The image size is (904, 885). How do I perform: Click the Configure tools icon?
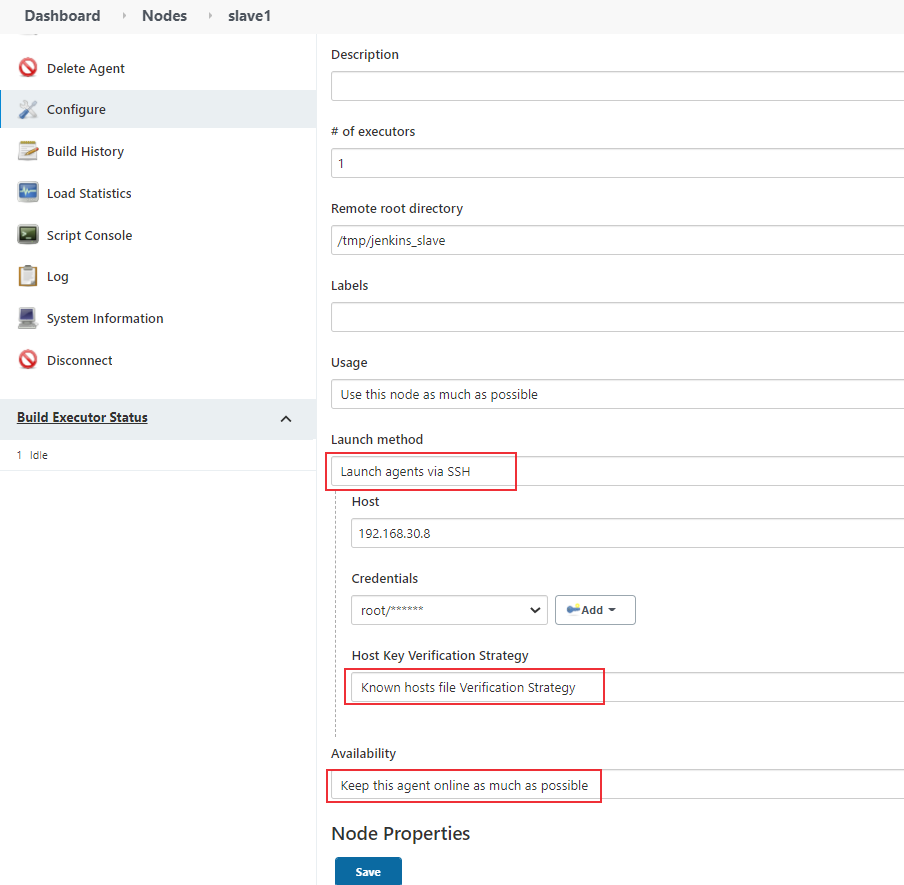pyautogui.click(x=28, y=109)
